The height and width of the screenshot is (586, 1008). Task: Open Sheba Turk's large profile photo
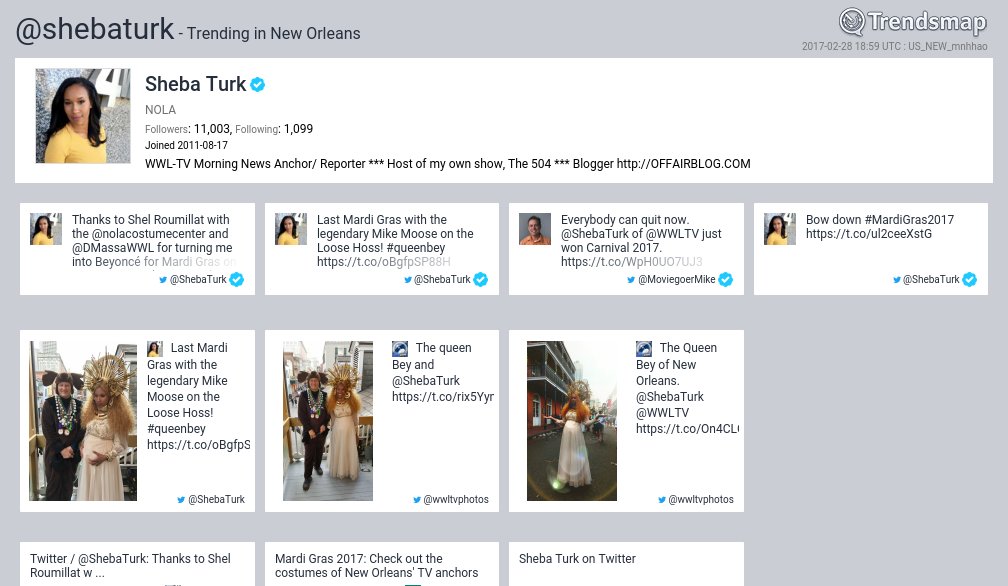[83, 116]
